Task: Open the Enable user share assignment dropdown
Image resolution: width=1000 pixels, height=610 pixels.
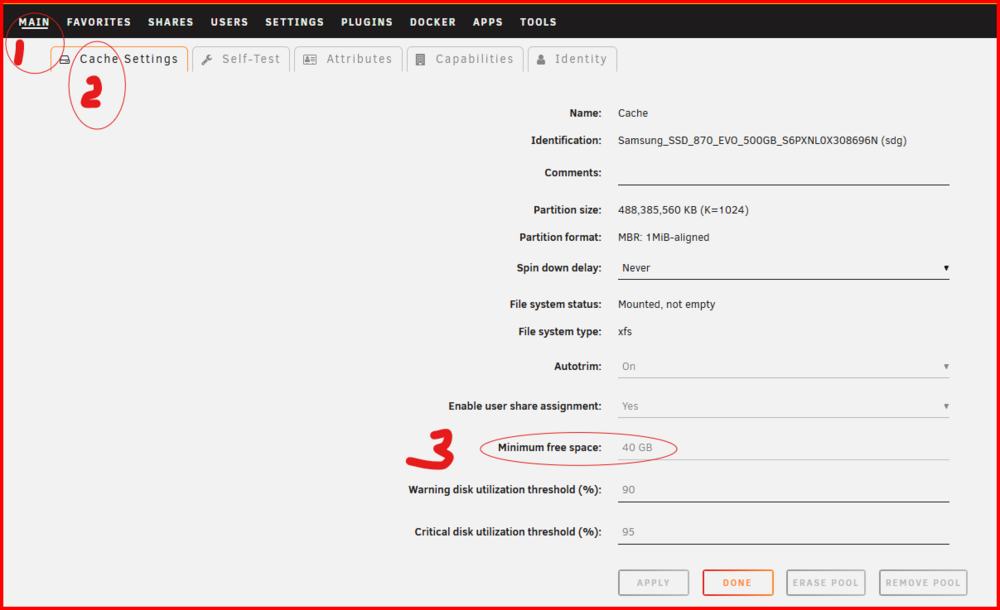Action: click(783, 406)
